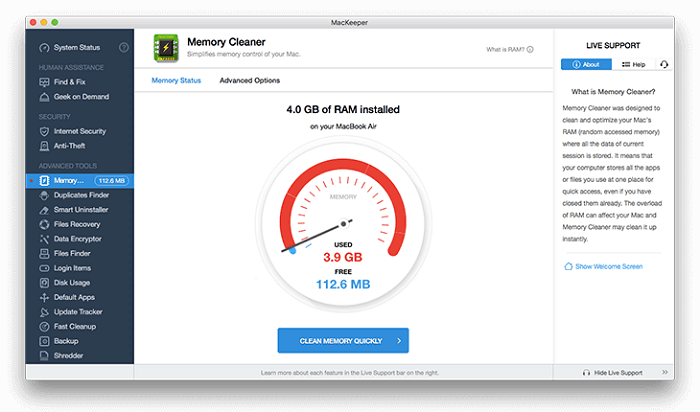
Task: Select Memory Cleaner in sidebar
Action: point(80,181)
